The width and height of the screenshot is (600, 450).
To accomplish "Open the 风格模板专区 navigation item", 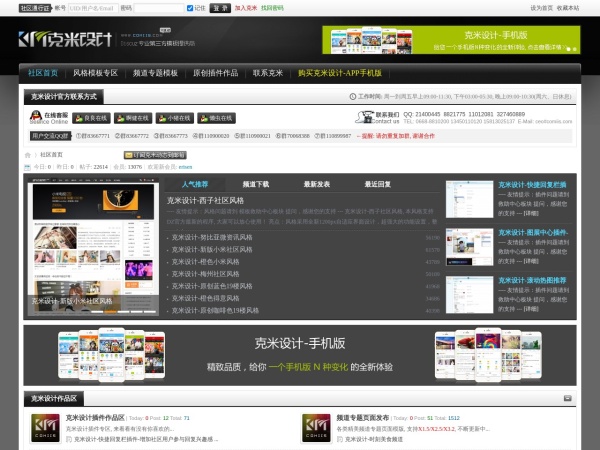I will (95, 73).
